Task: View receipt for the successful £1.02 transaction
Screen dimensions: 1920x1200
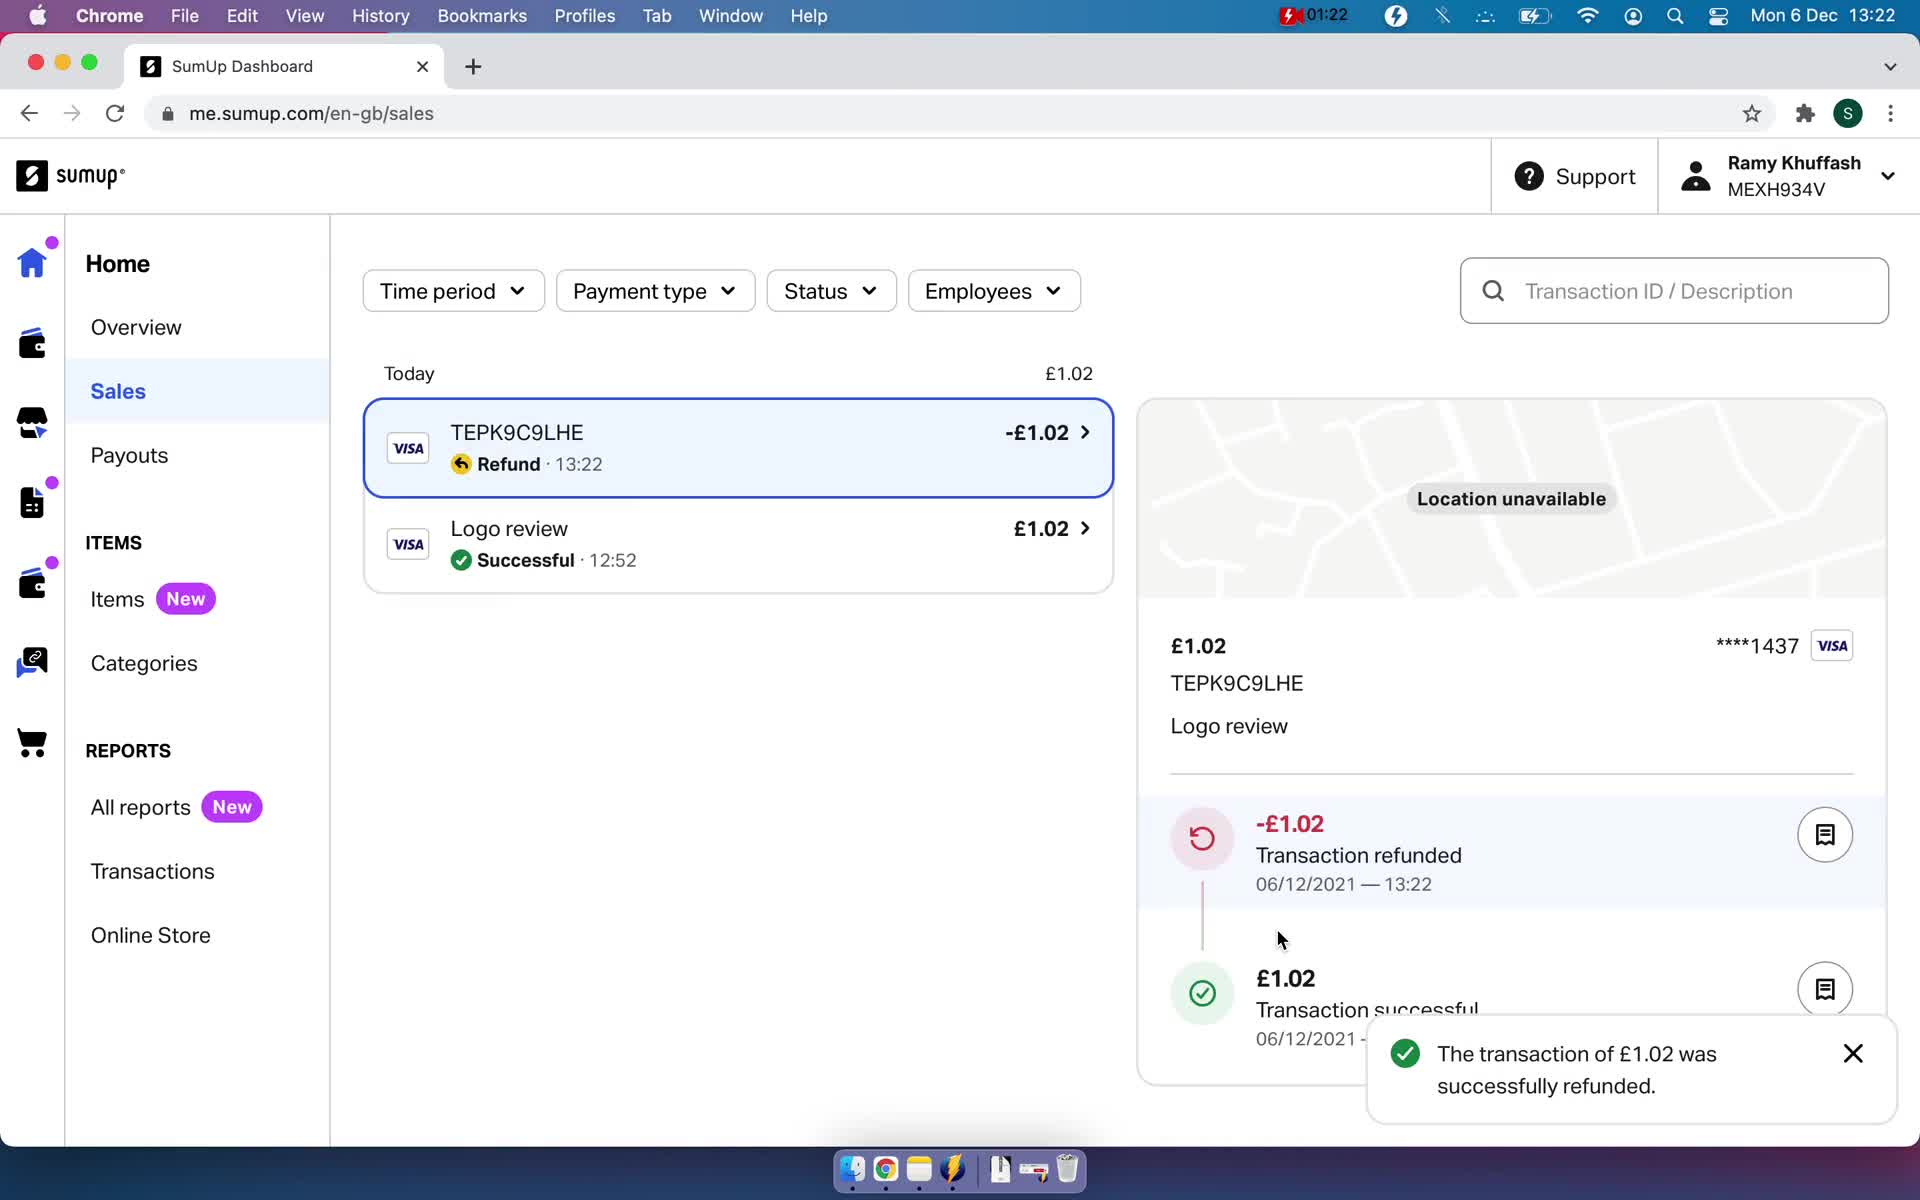Action: click(x=1824, y=989)
